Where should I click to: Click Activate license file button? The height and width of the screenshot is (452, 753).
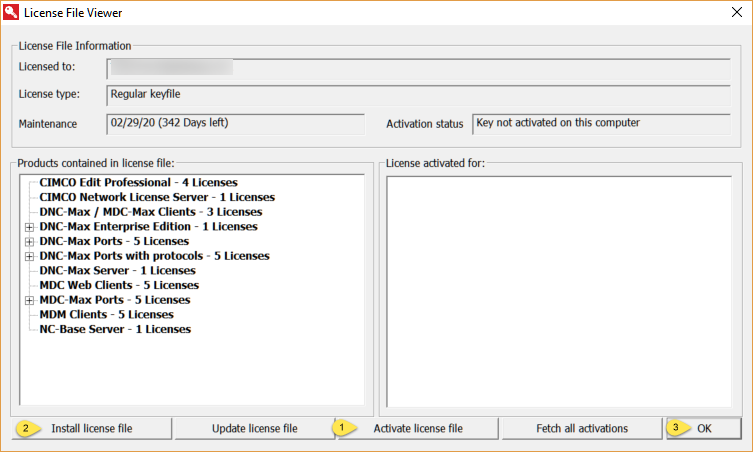click(x=418, y=428)
